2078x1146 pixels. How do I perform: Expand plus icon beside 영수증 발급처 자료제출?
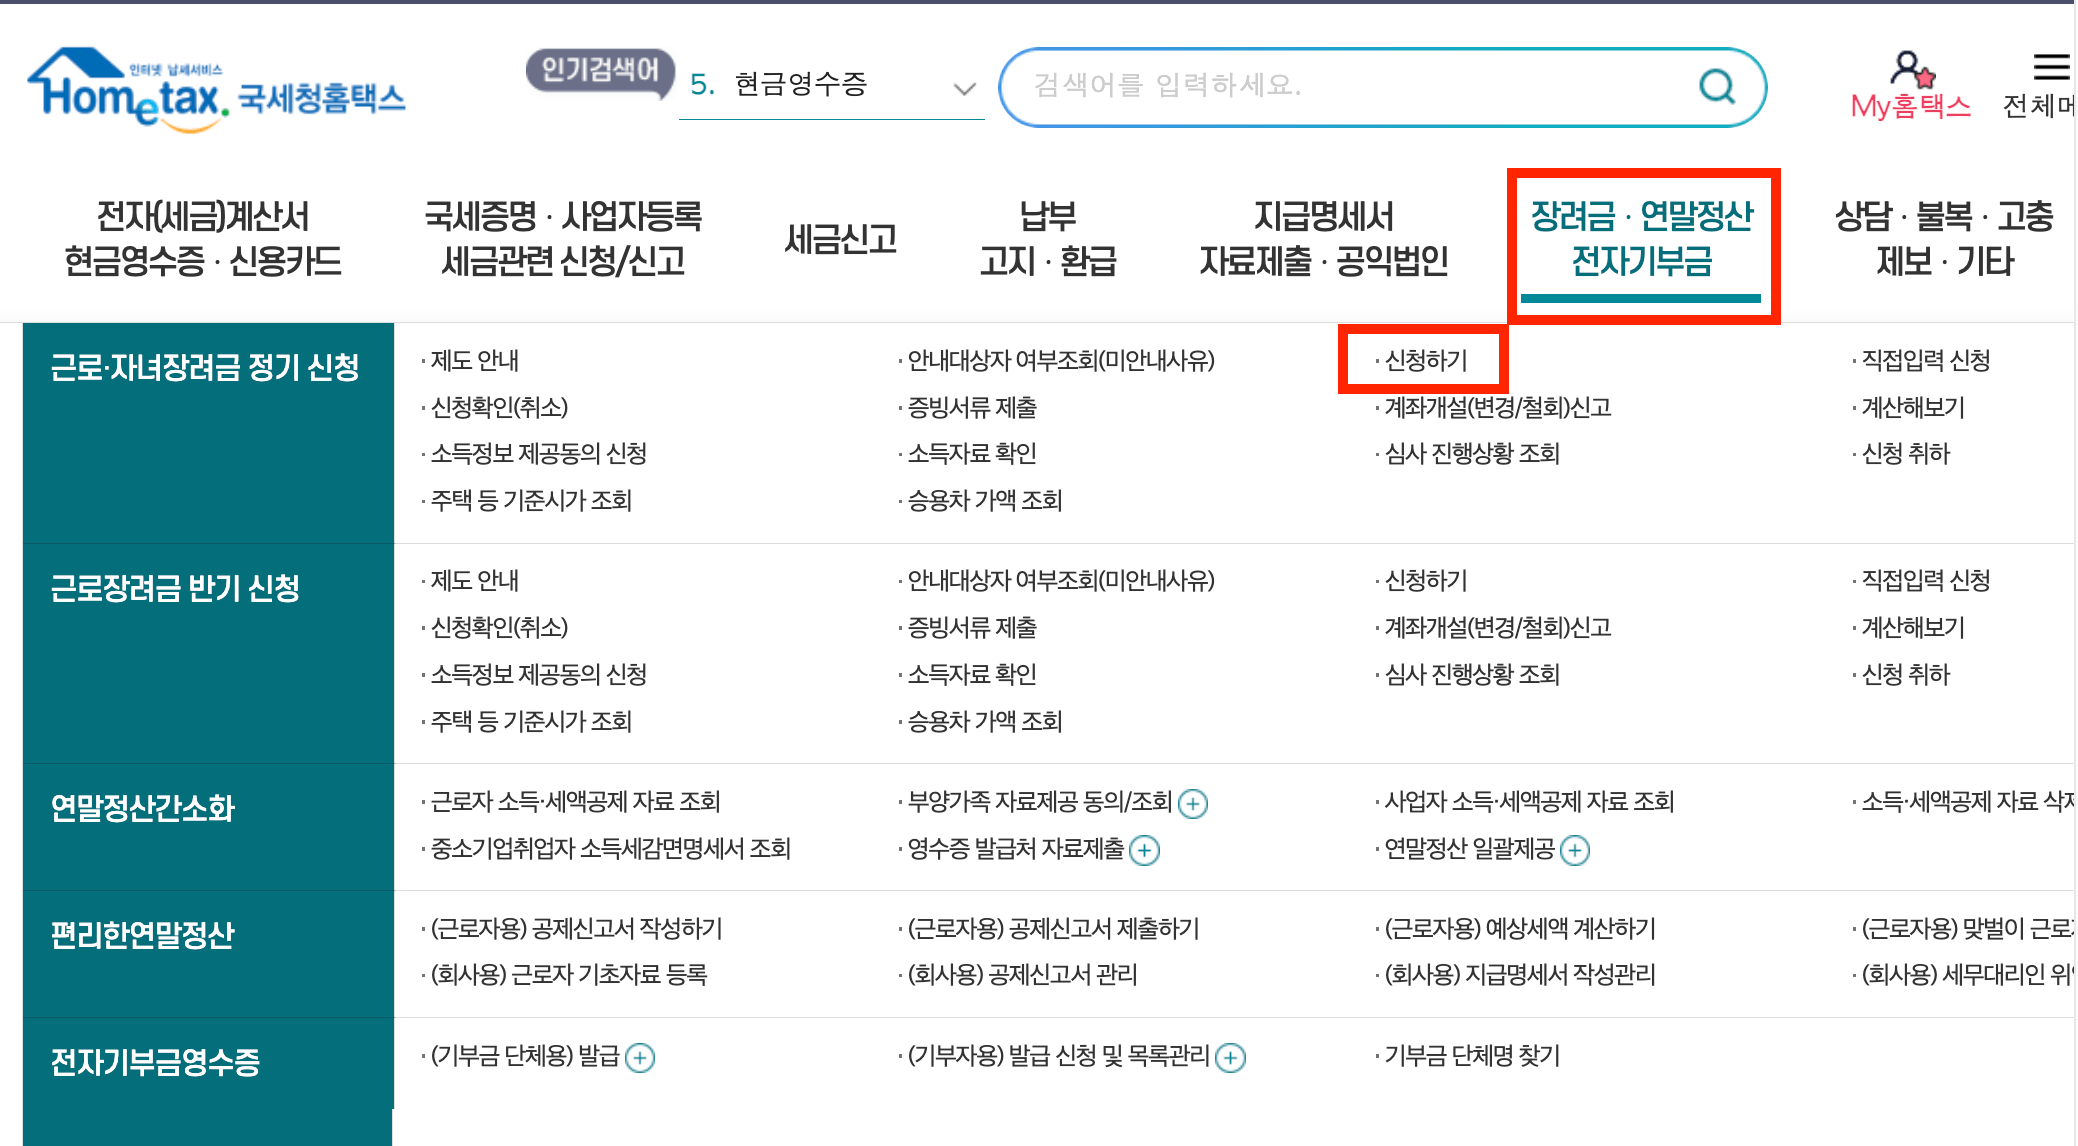(x=1144, y=851)
